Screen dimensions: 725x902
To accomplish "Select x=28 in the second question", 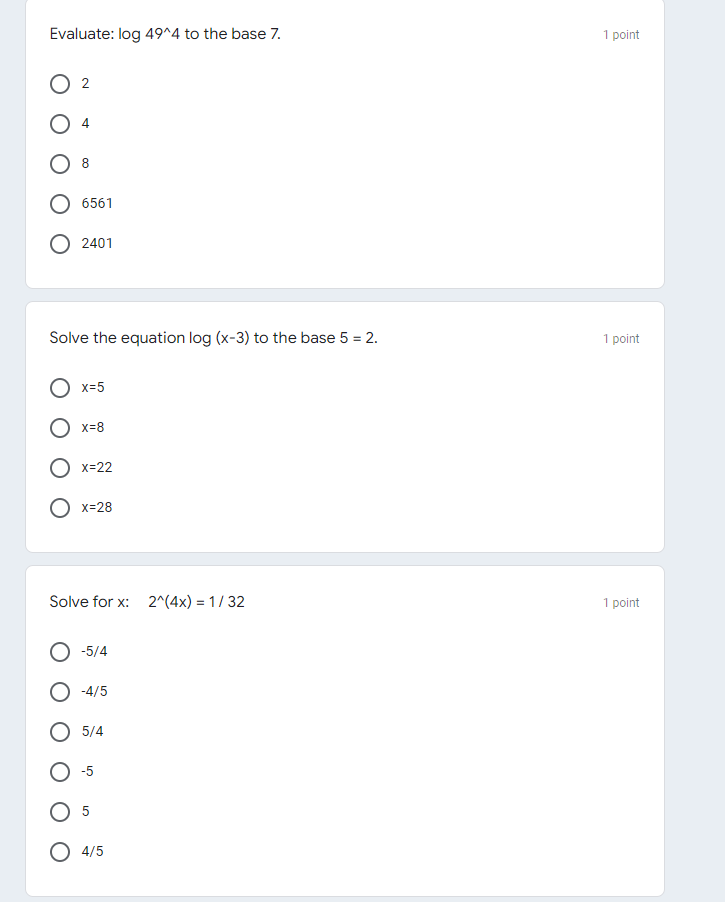I will 61,508.
